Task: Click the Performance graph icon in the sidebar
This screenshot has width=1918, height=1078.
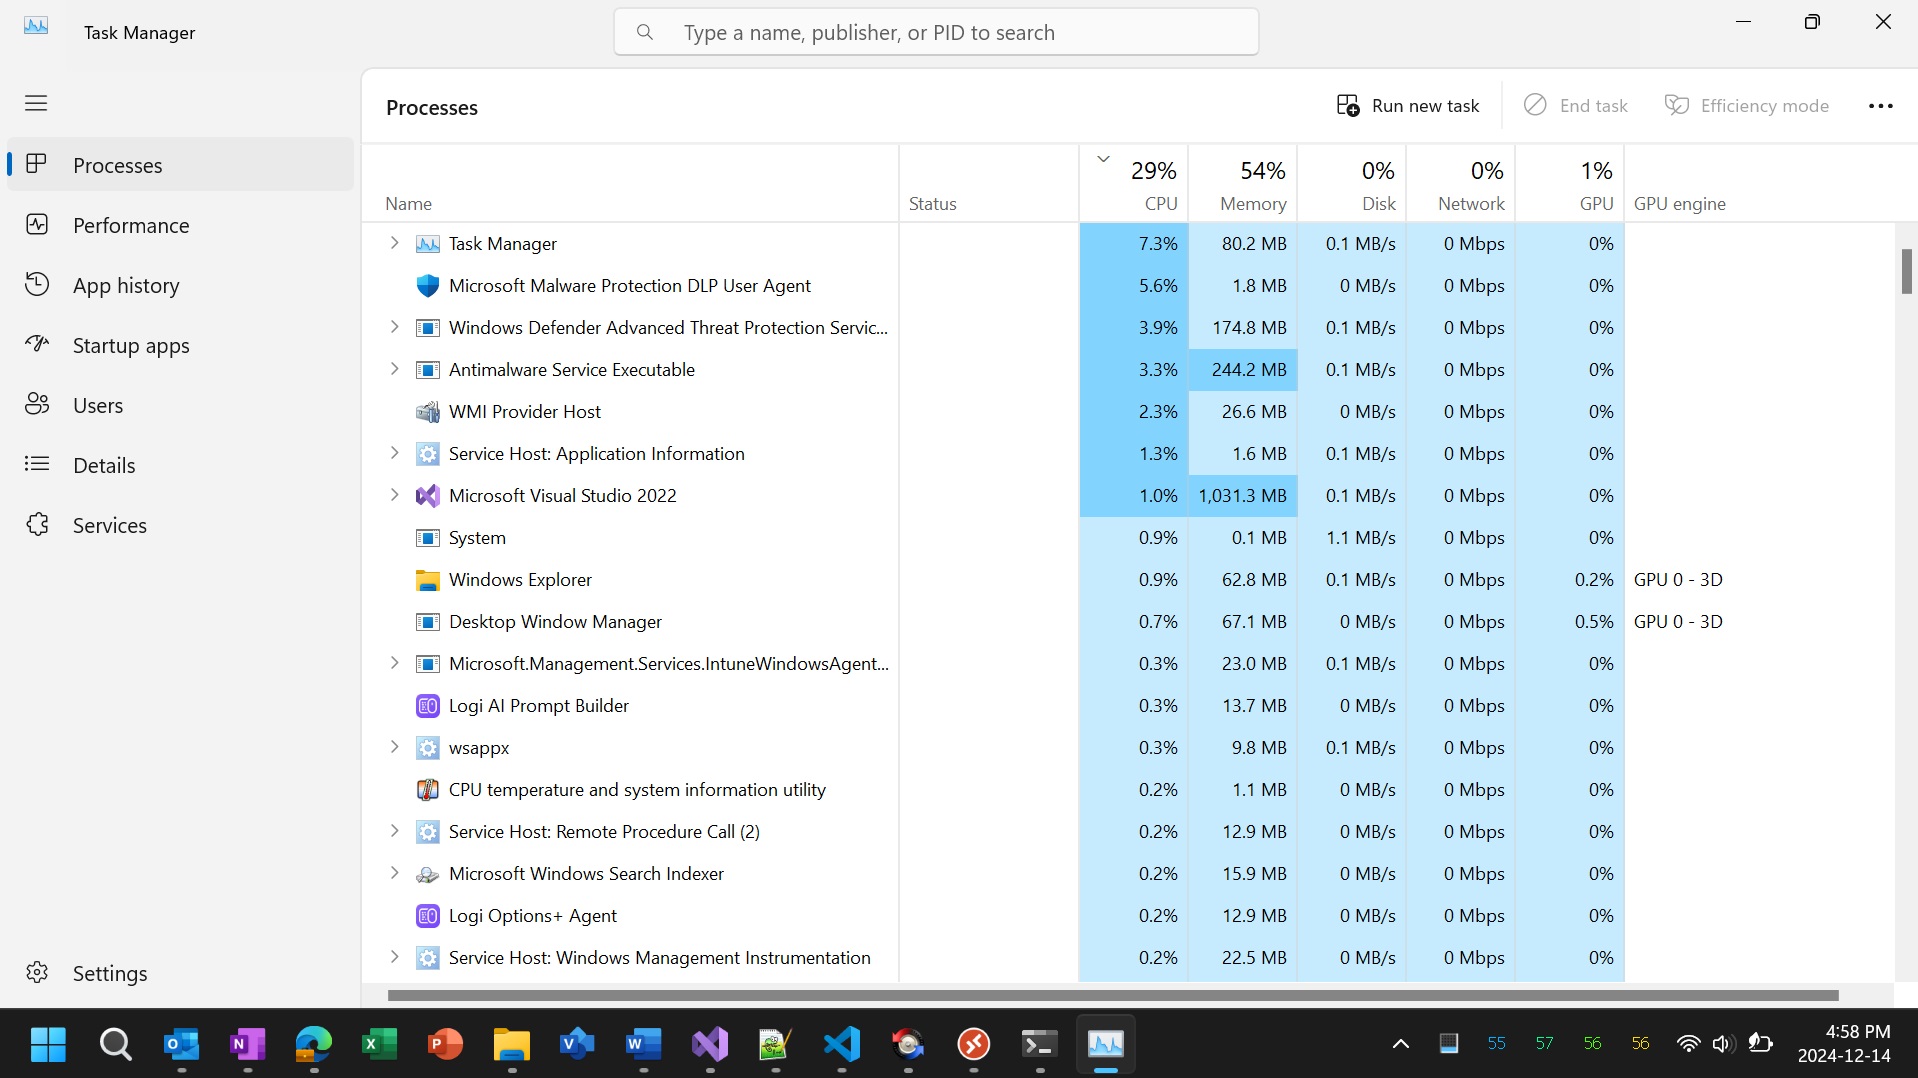Action: pyautogui.click(x=37, y=224)
